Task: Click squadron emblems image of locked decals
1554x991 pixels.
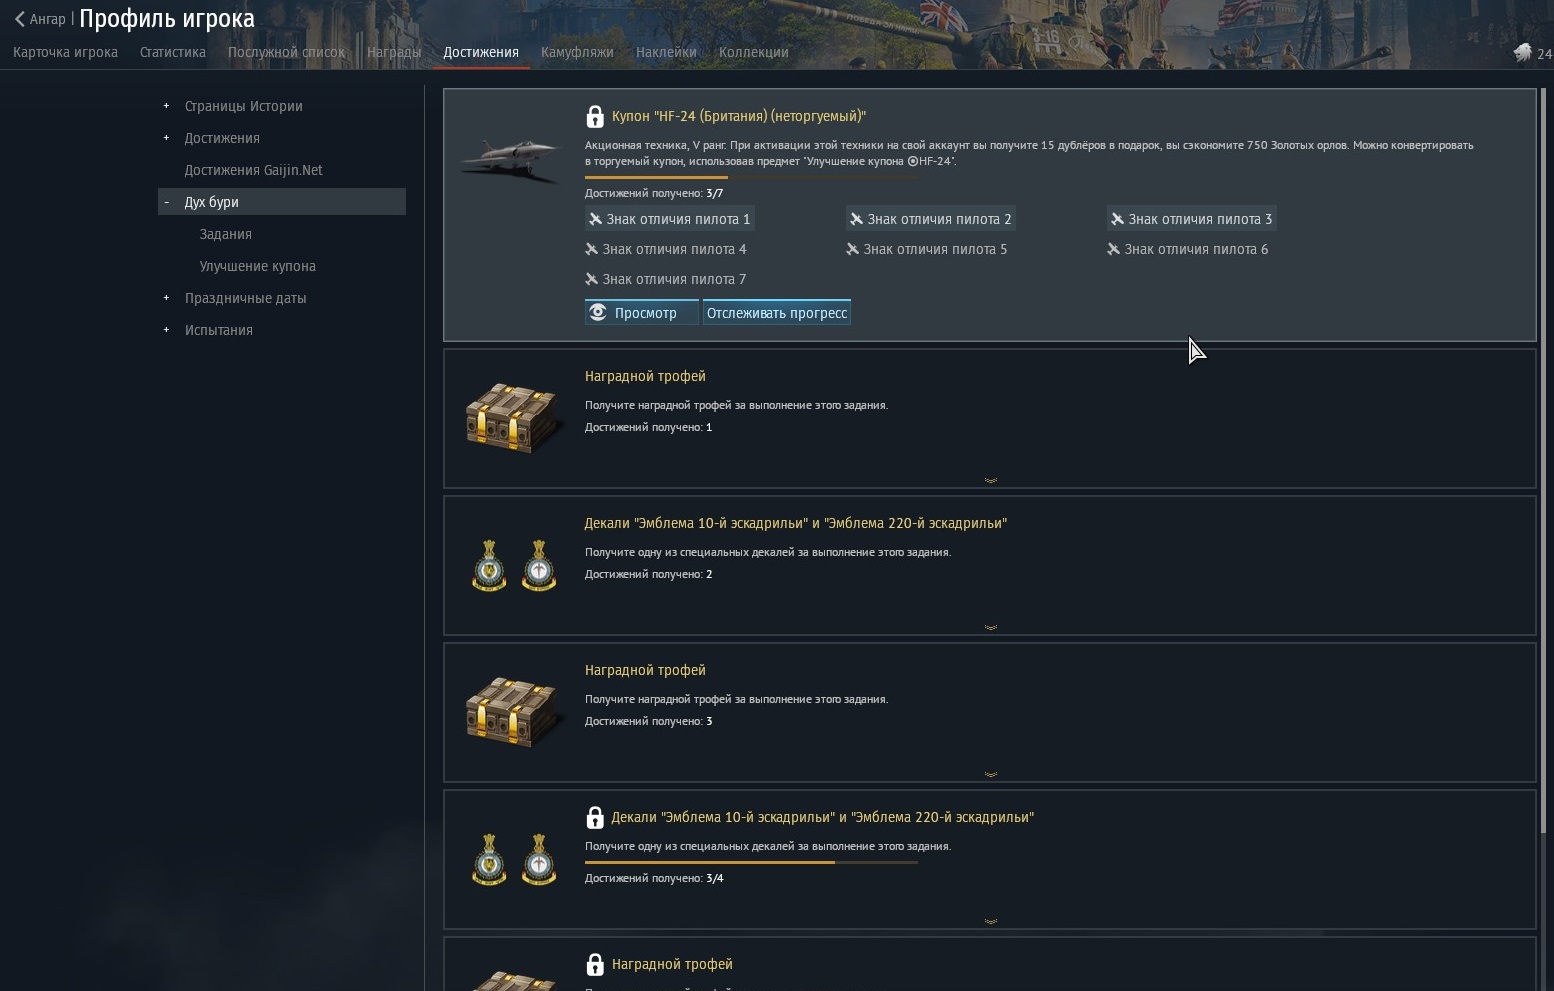Action: pos(514,859)
